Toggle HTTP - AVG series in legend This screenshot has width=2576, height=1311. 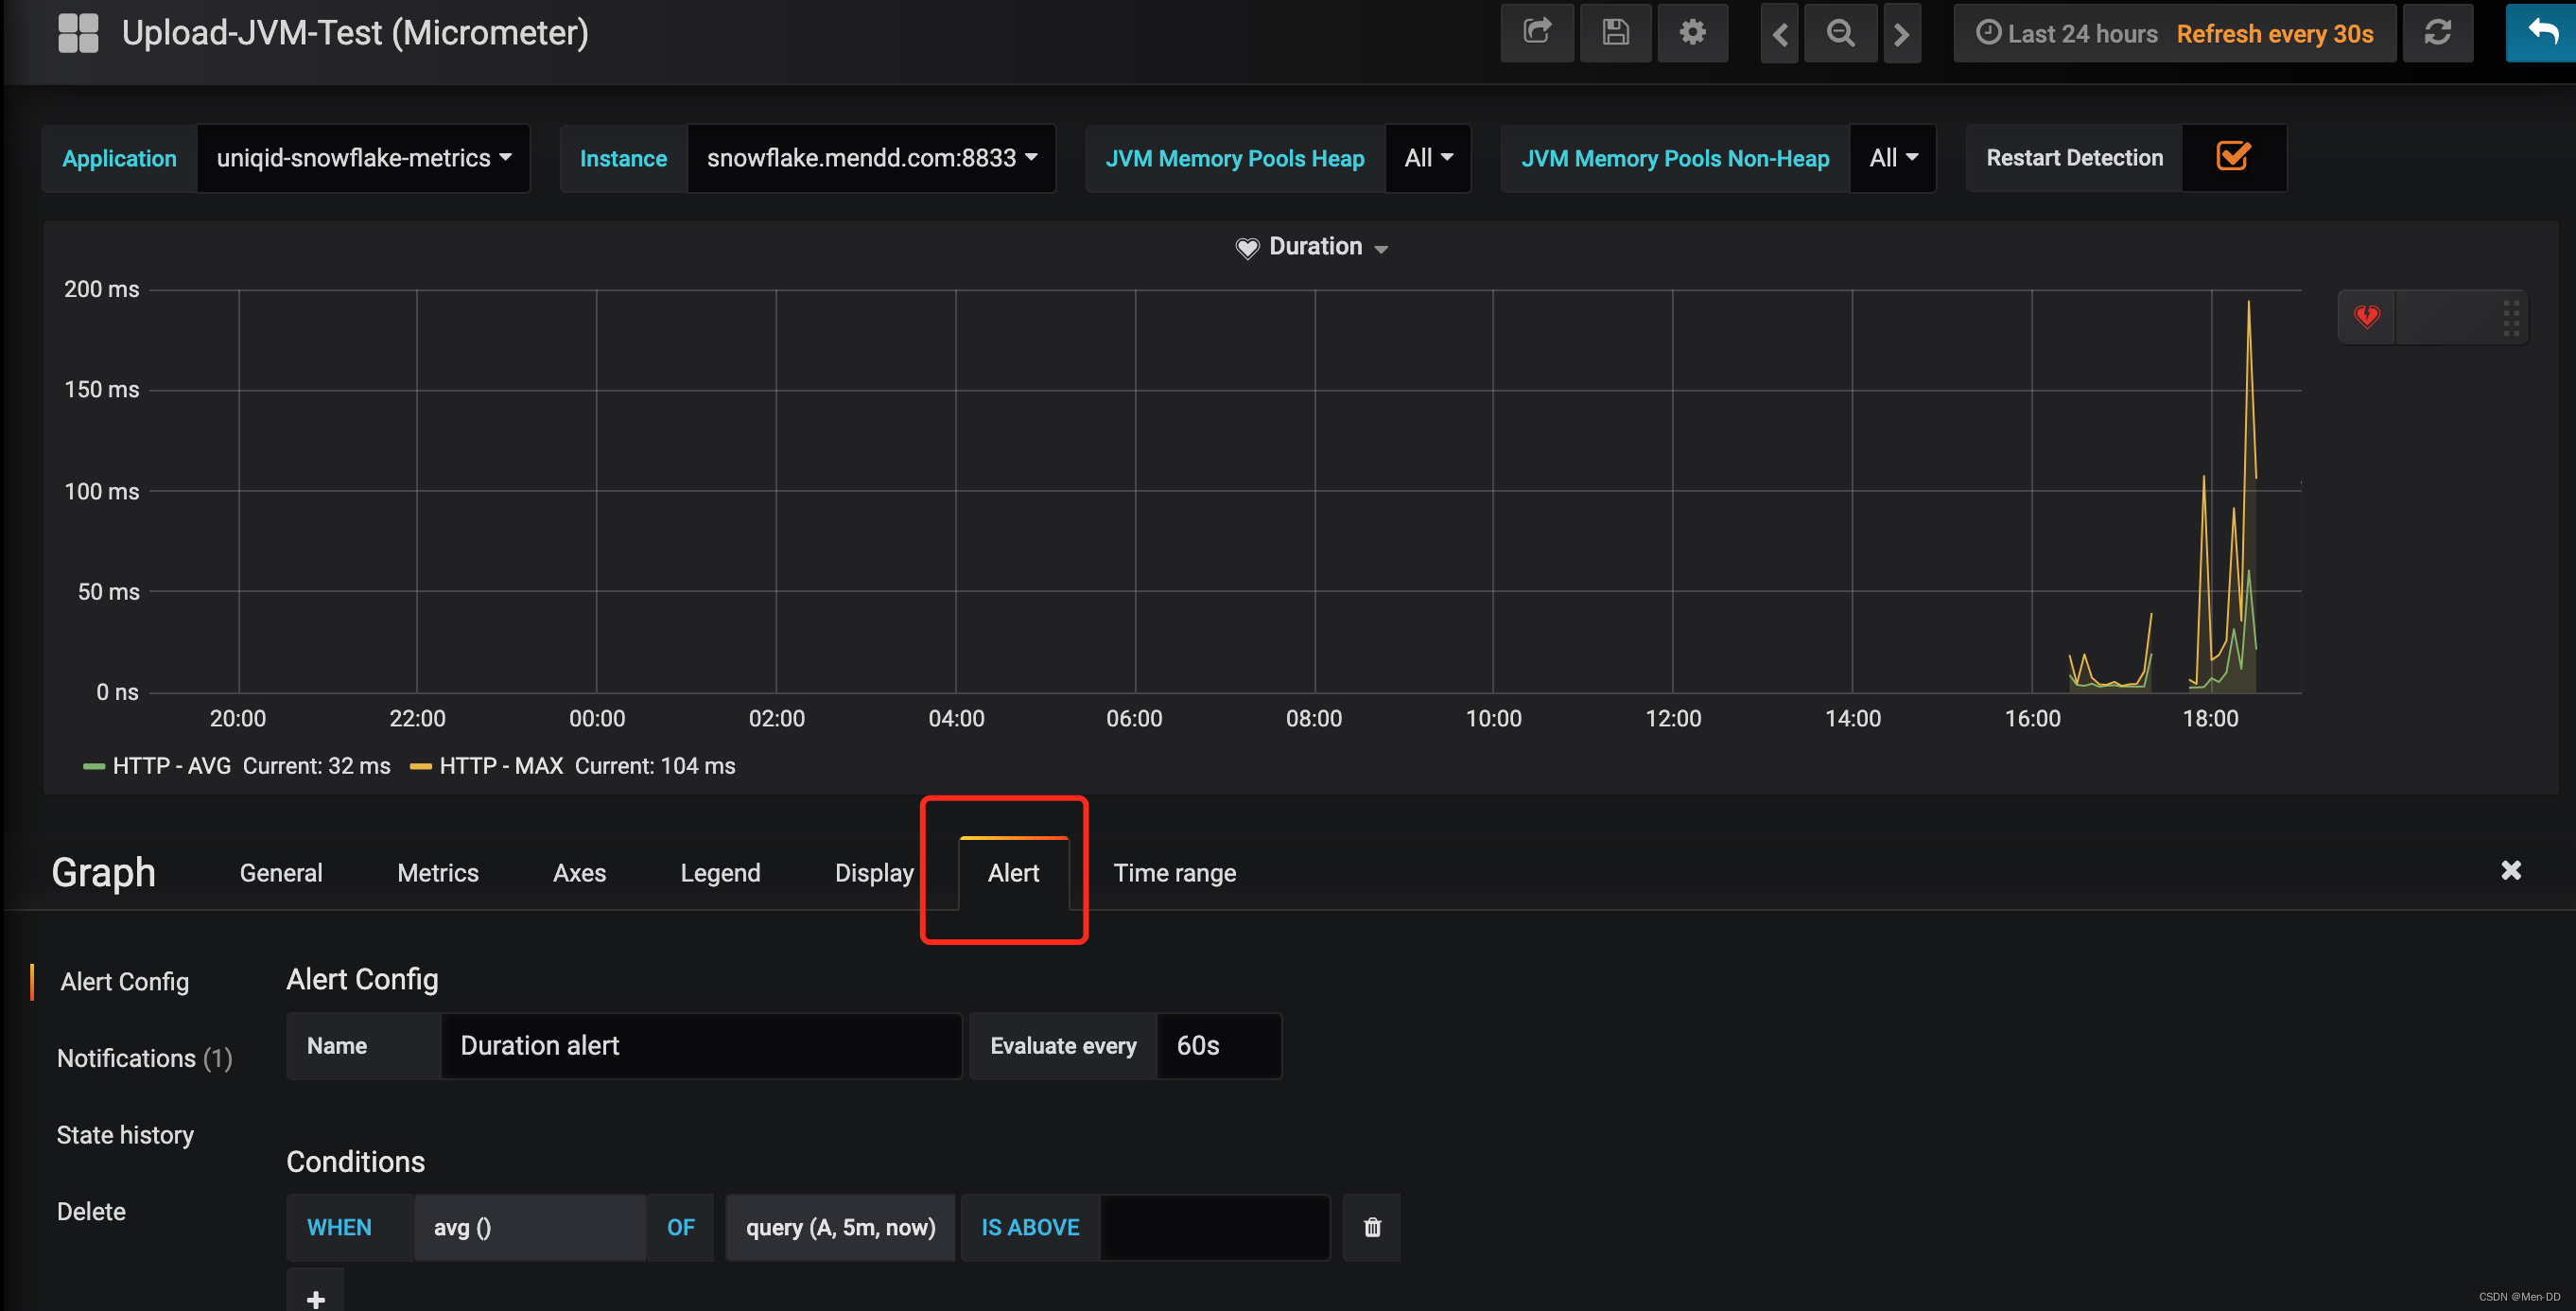tap(171, 766)
